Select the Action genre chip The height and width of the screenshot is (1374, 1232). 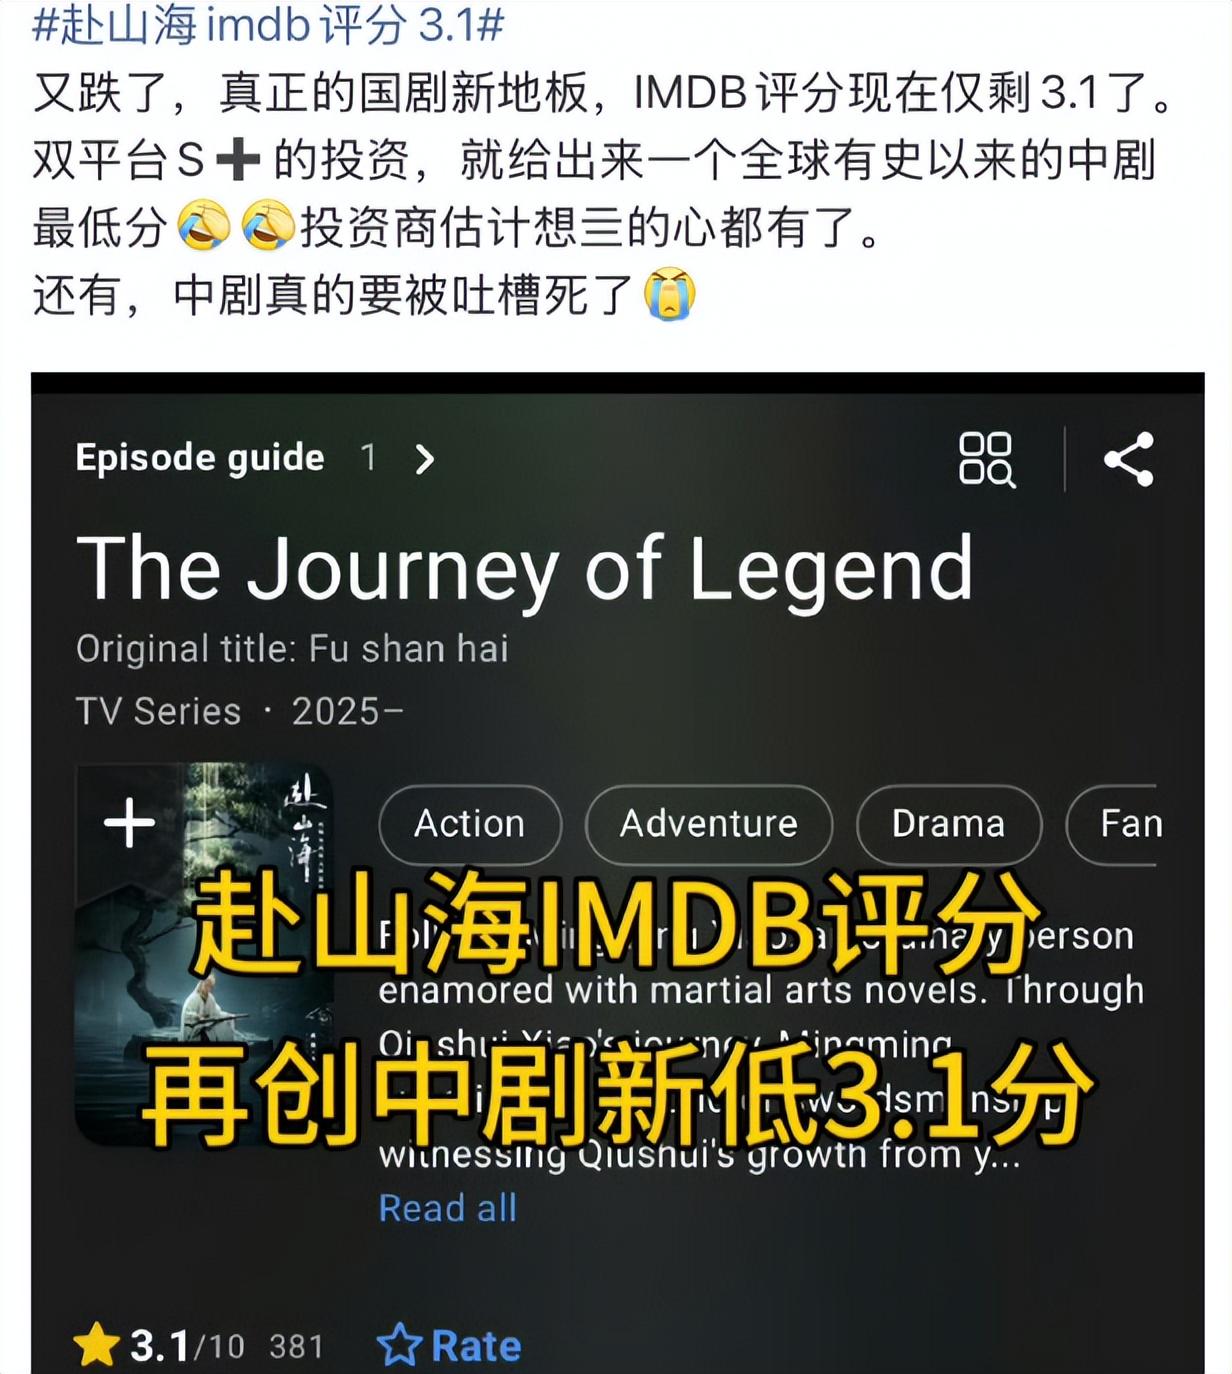(470, 824)
